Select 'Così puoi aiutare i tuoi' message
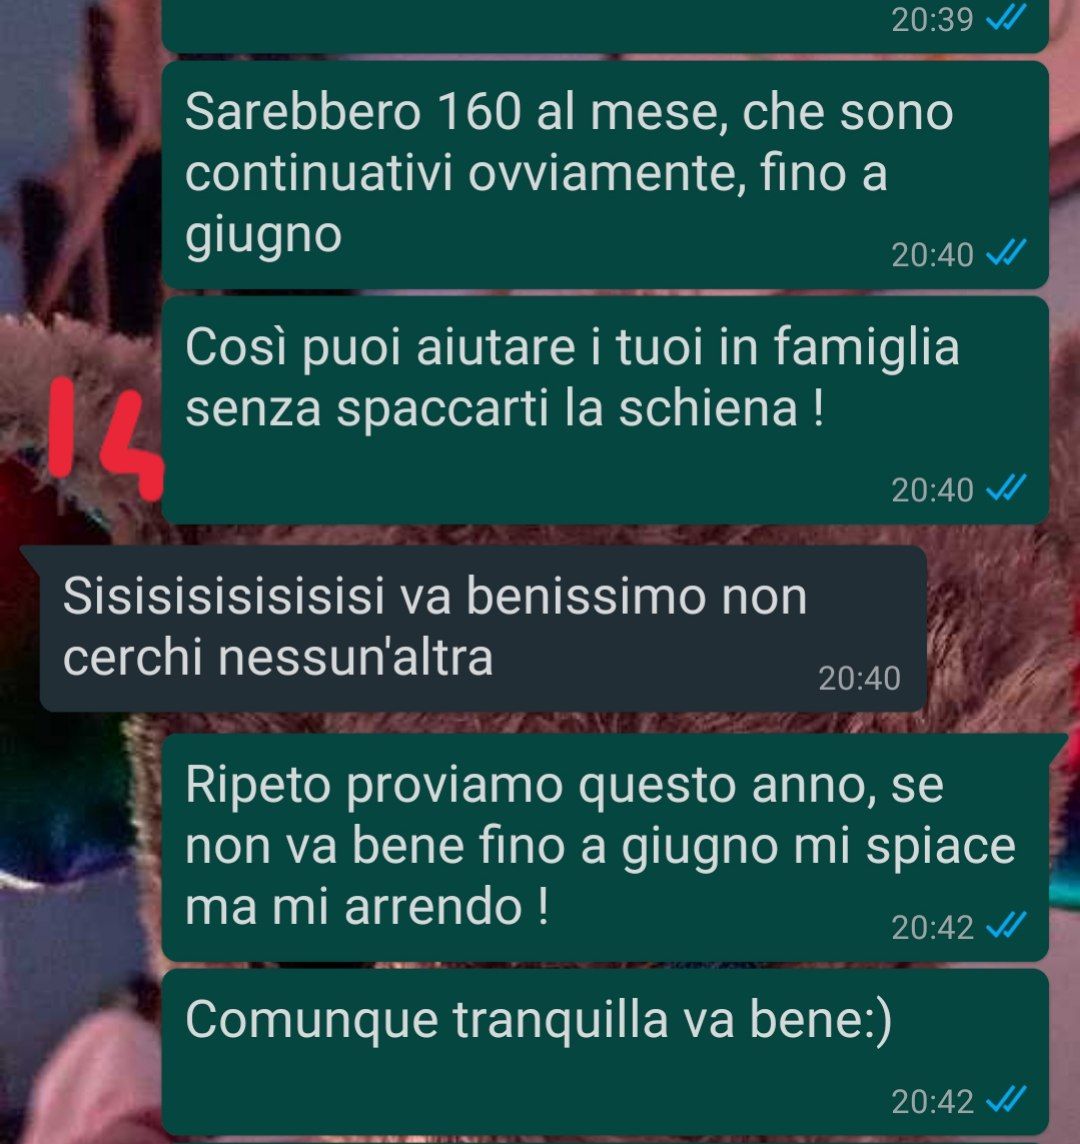Viewport: 1080px width, 1144px height. pos(605,410)
